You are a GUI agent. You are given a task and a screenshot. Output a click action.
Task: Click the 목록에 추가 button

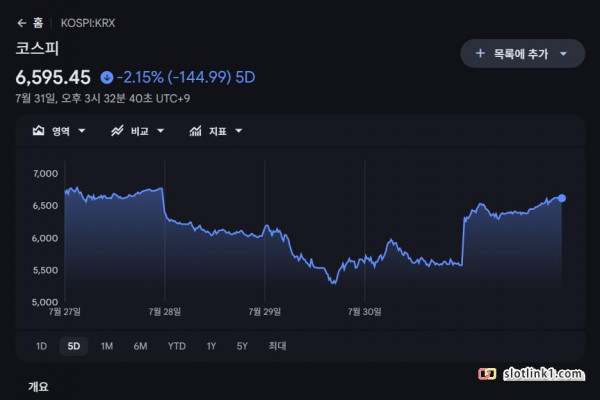522,54
